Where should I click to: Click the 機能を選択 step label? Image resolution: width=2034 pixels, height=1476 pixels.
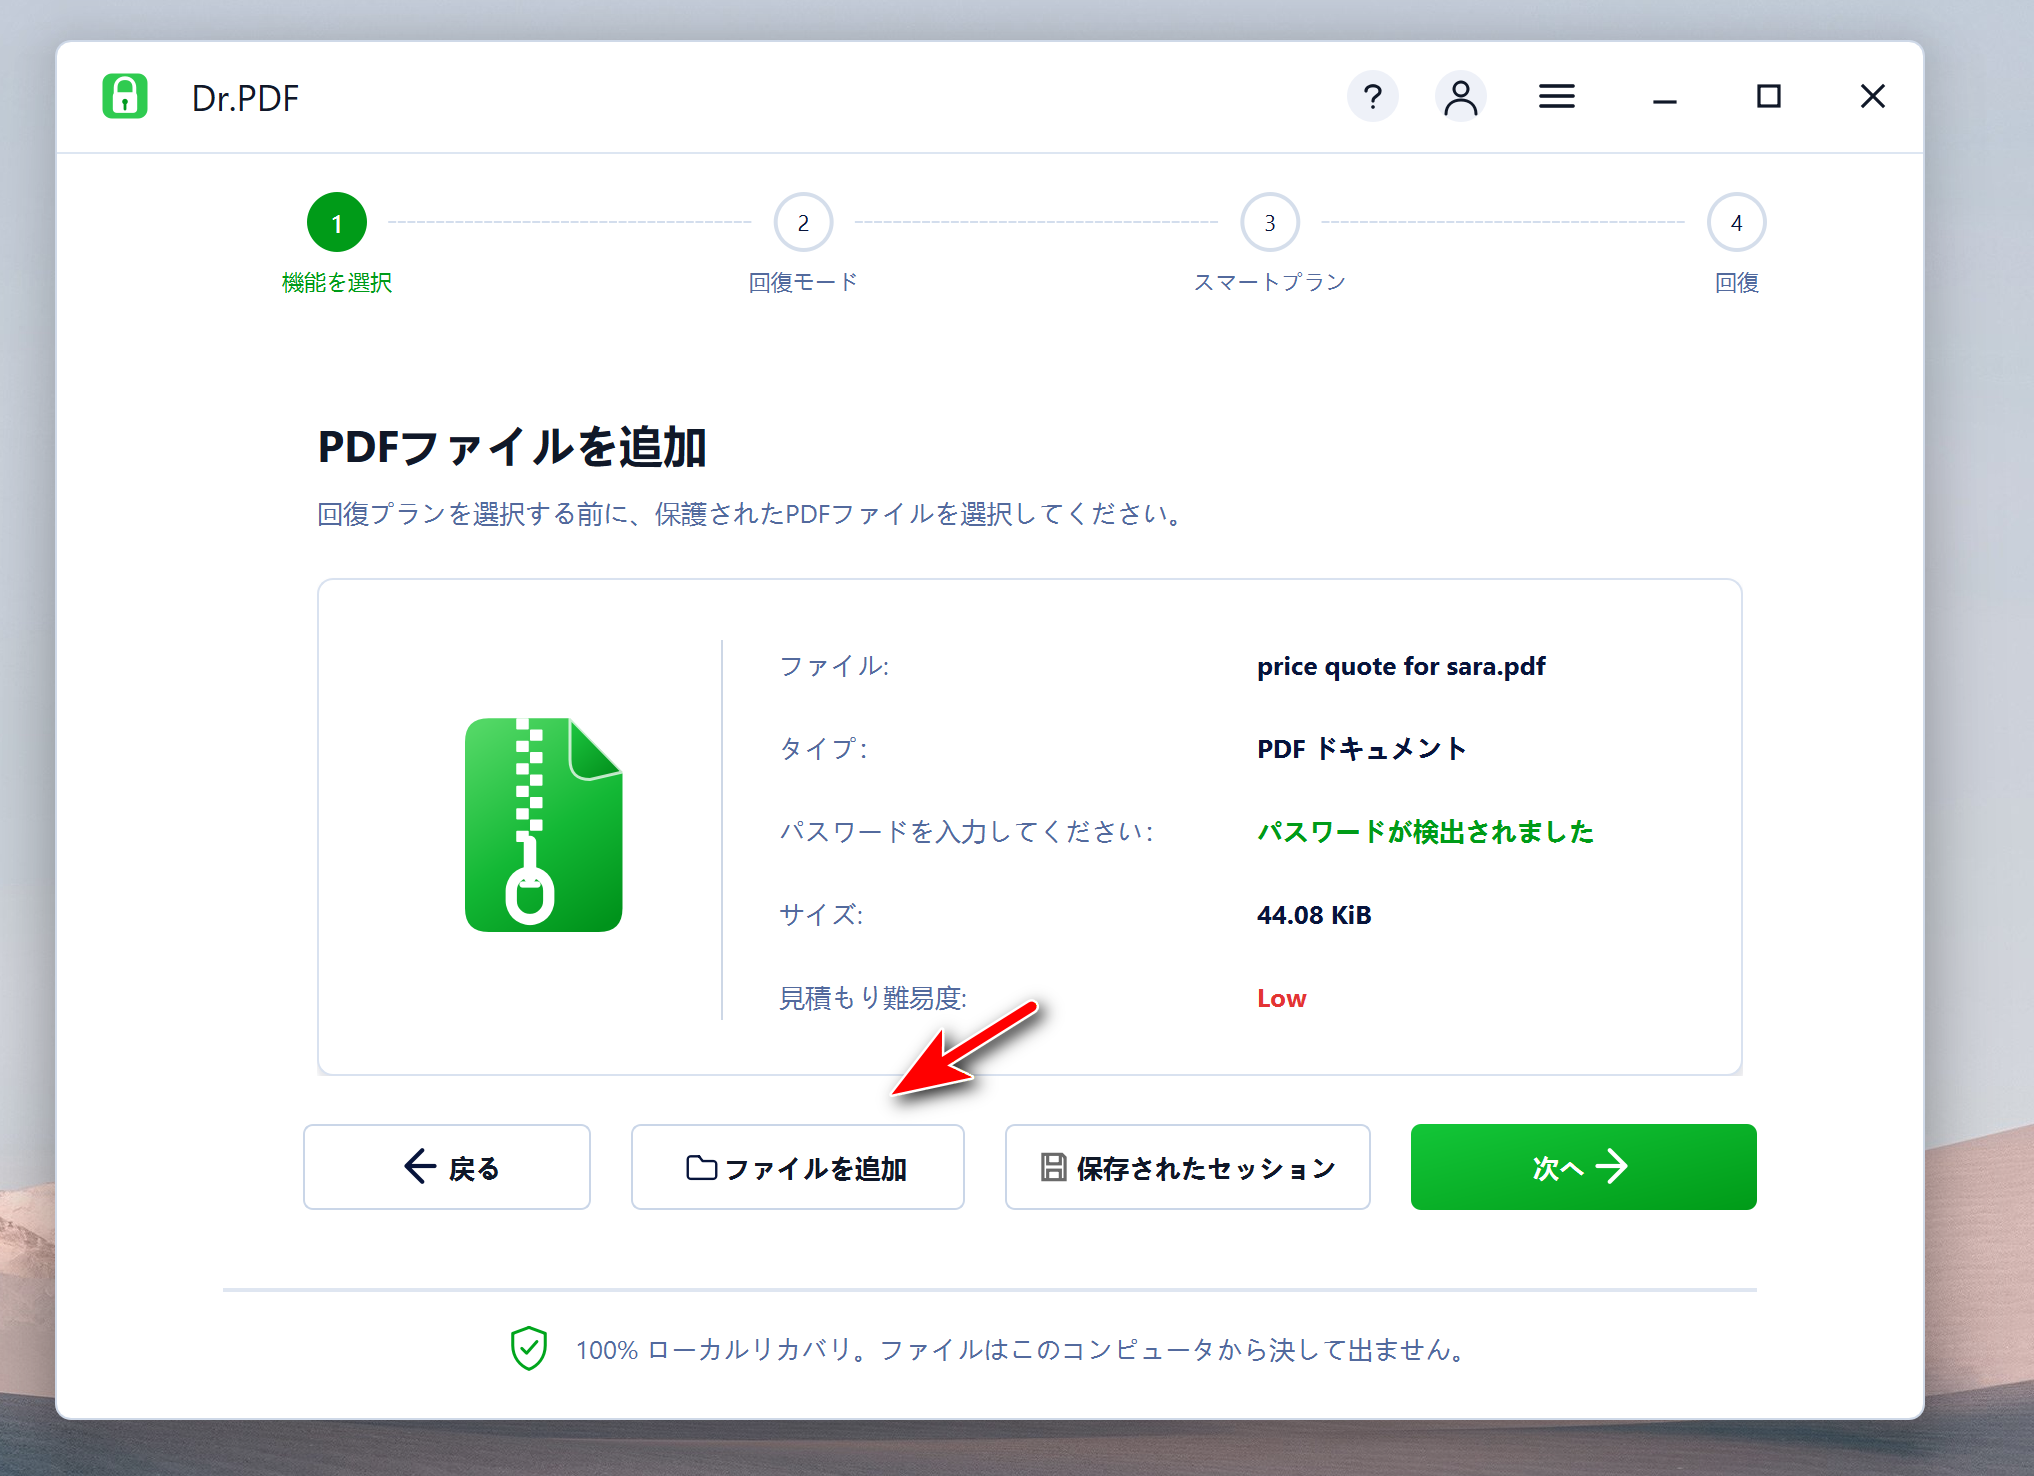click(x=337, y=283)
